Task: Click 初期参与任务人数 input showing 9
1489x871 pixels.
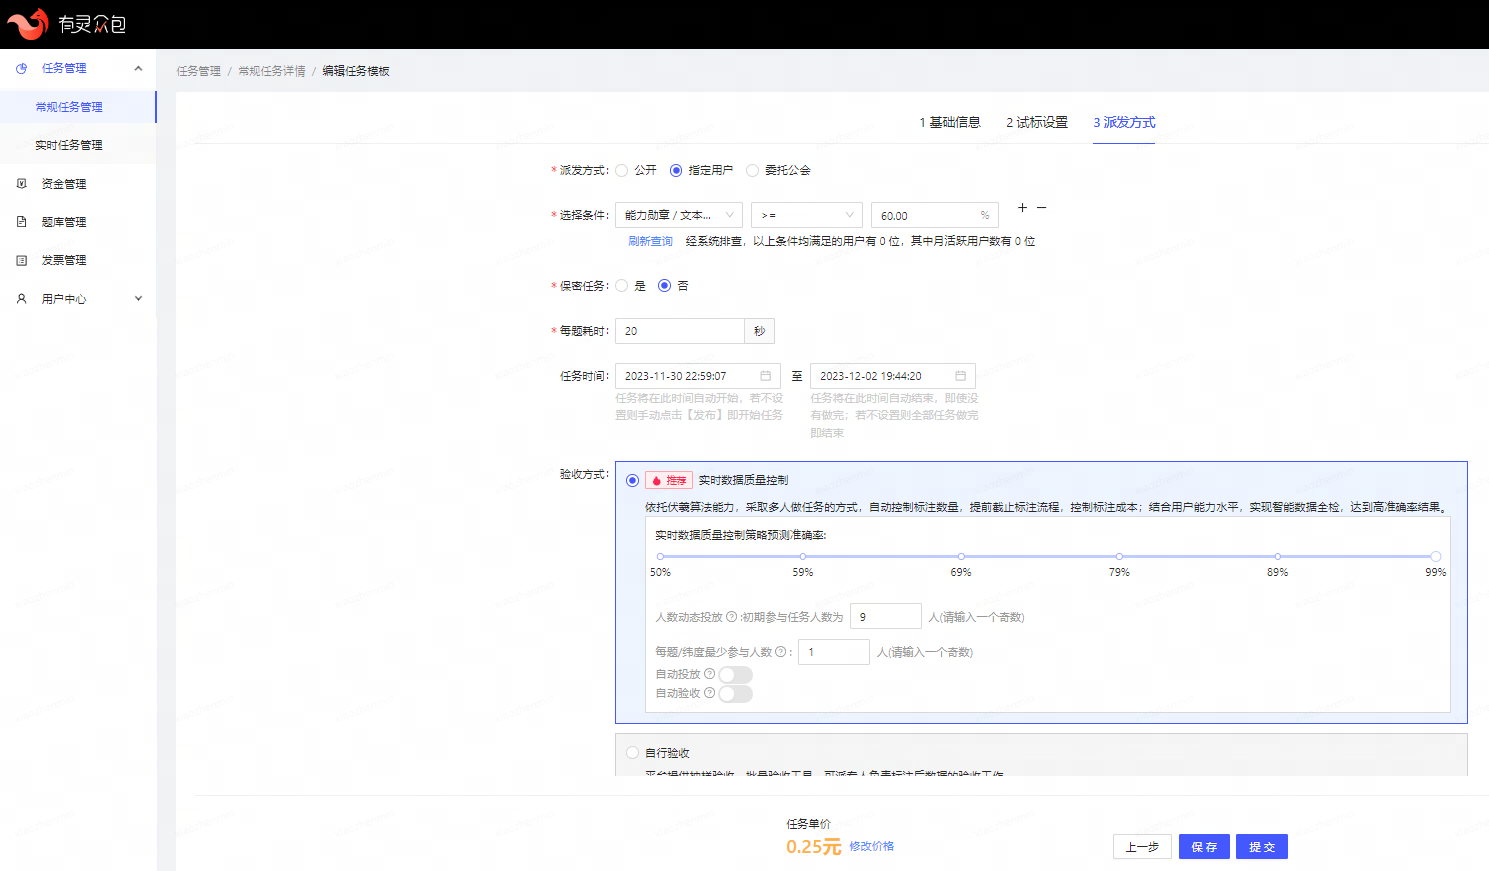Action: tap(886, 617)
